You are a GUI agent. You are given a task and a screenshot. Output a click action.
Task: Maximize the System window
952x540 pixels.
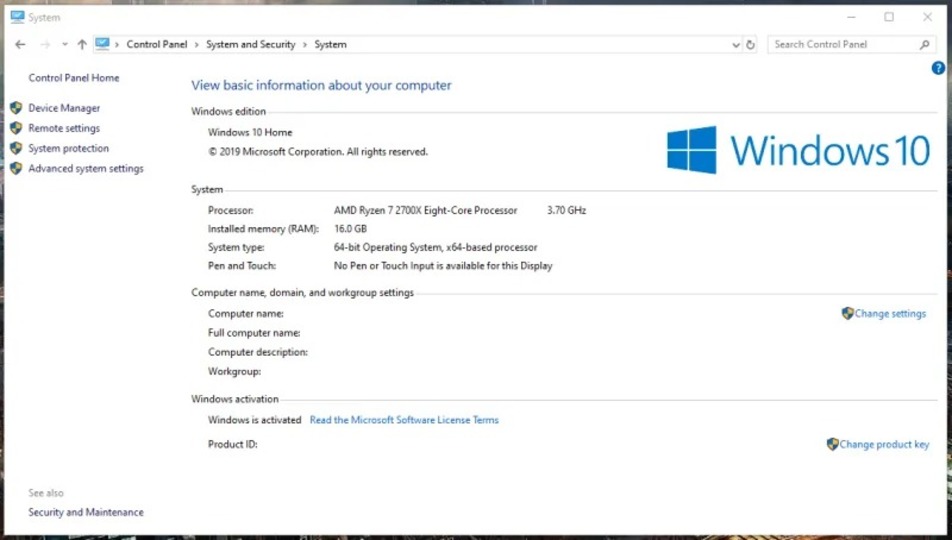click(x=889, y=17)
